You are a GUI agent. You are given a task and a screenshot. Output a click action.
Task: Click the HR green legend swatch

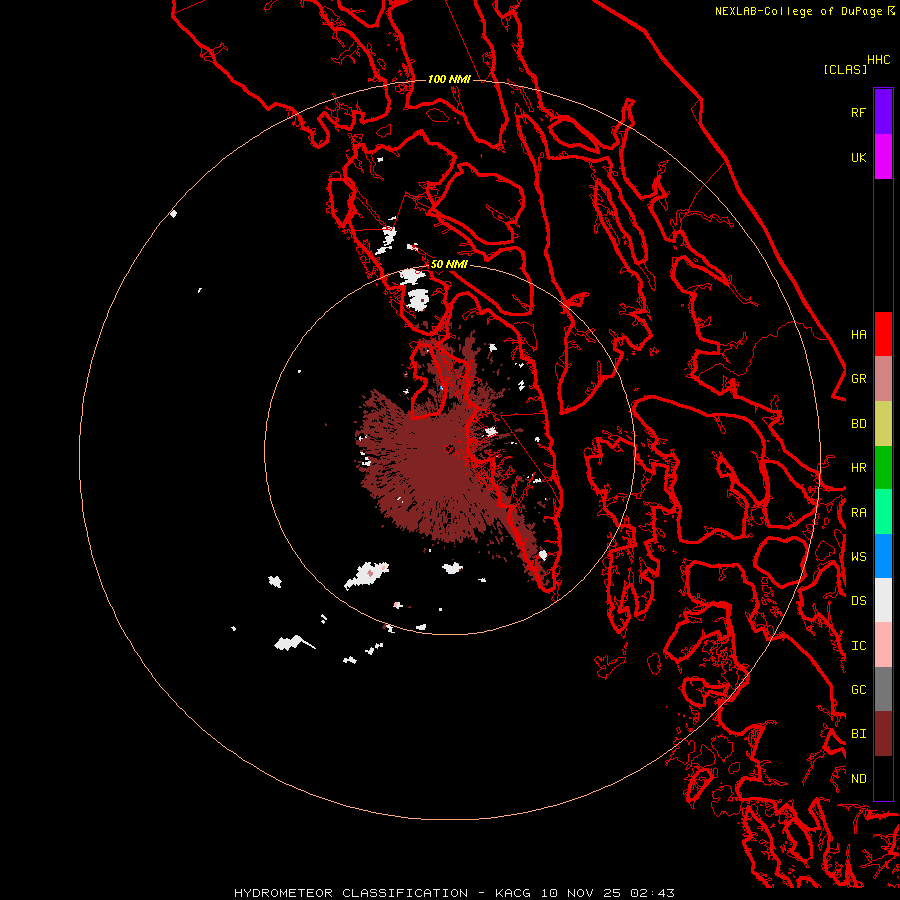[883, 467]
